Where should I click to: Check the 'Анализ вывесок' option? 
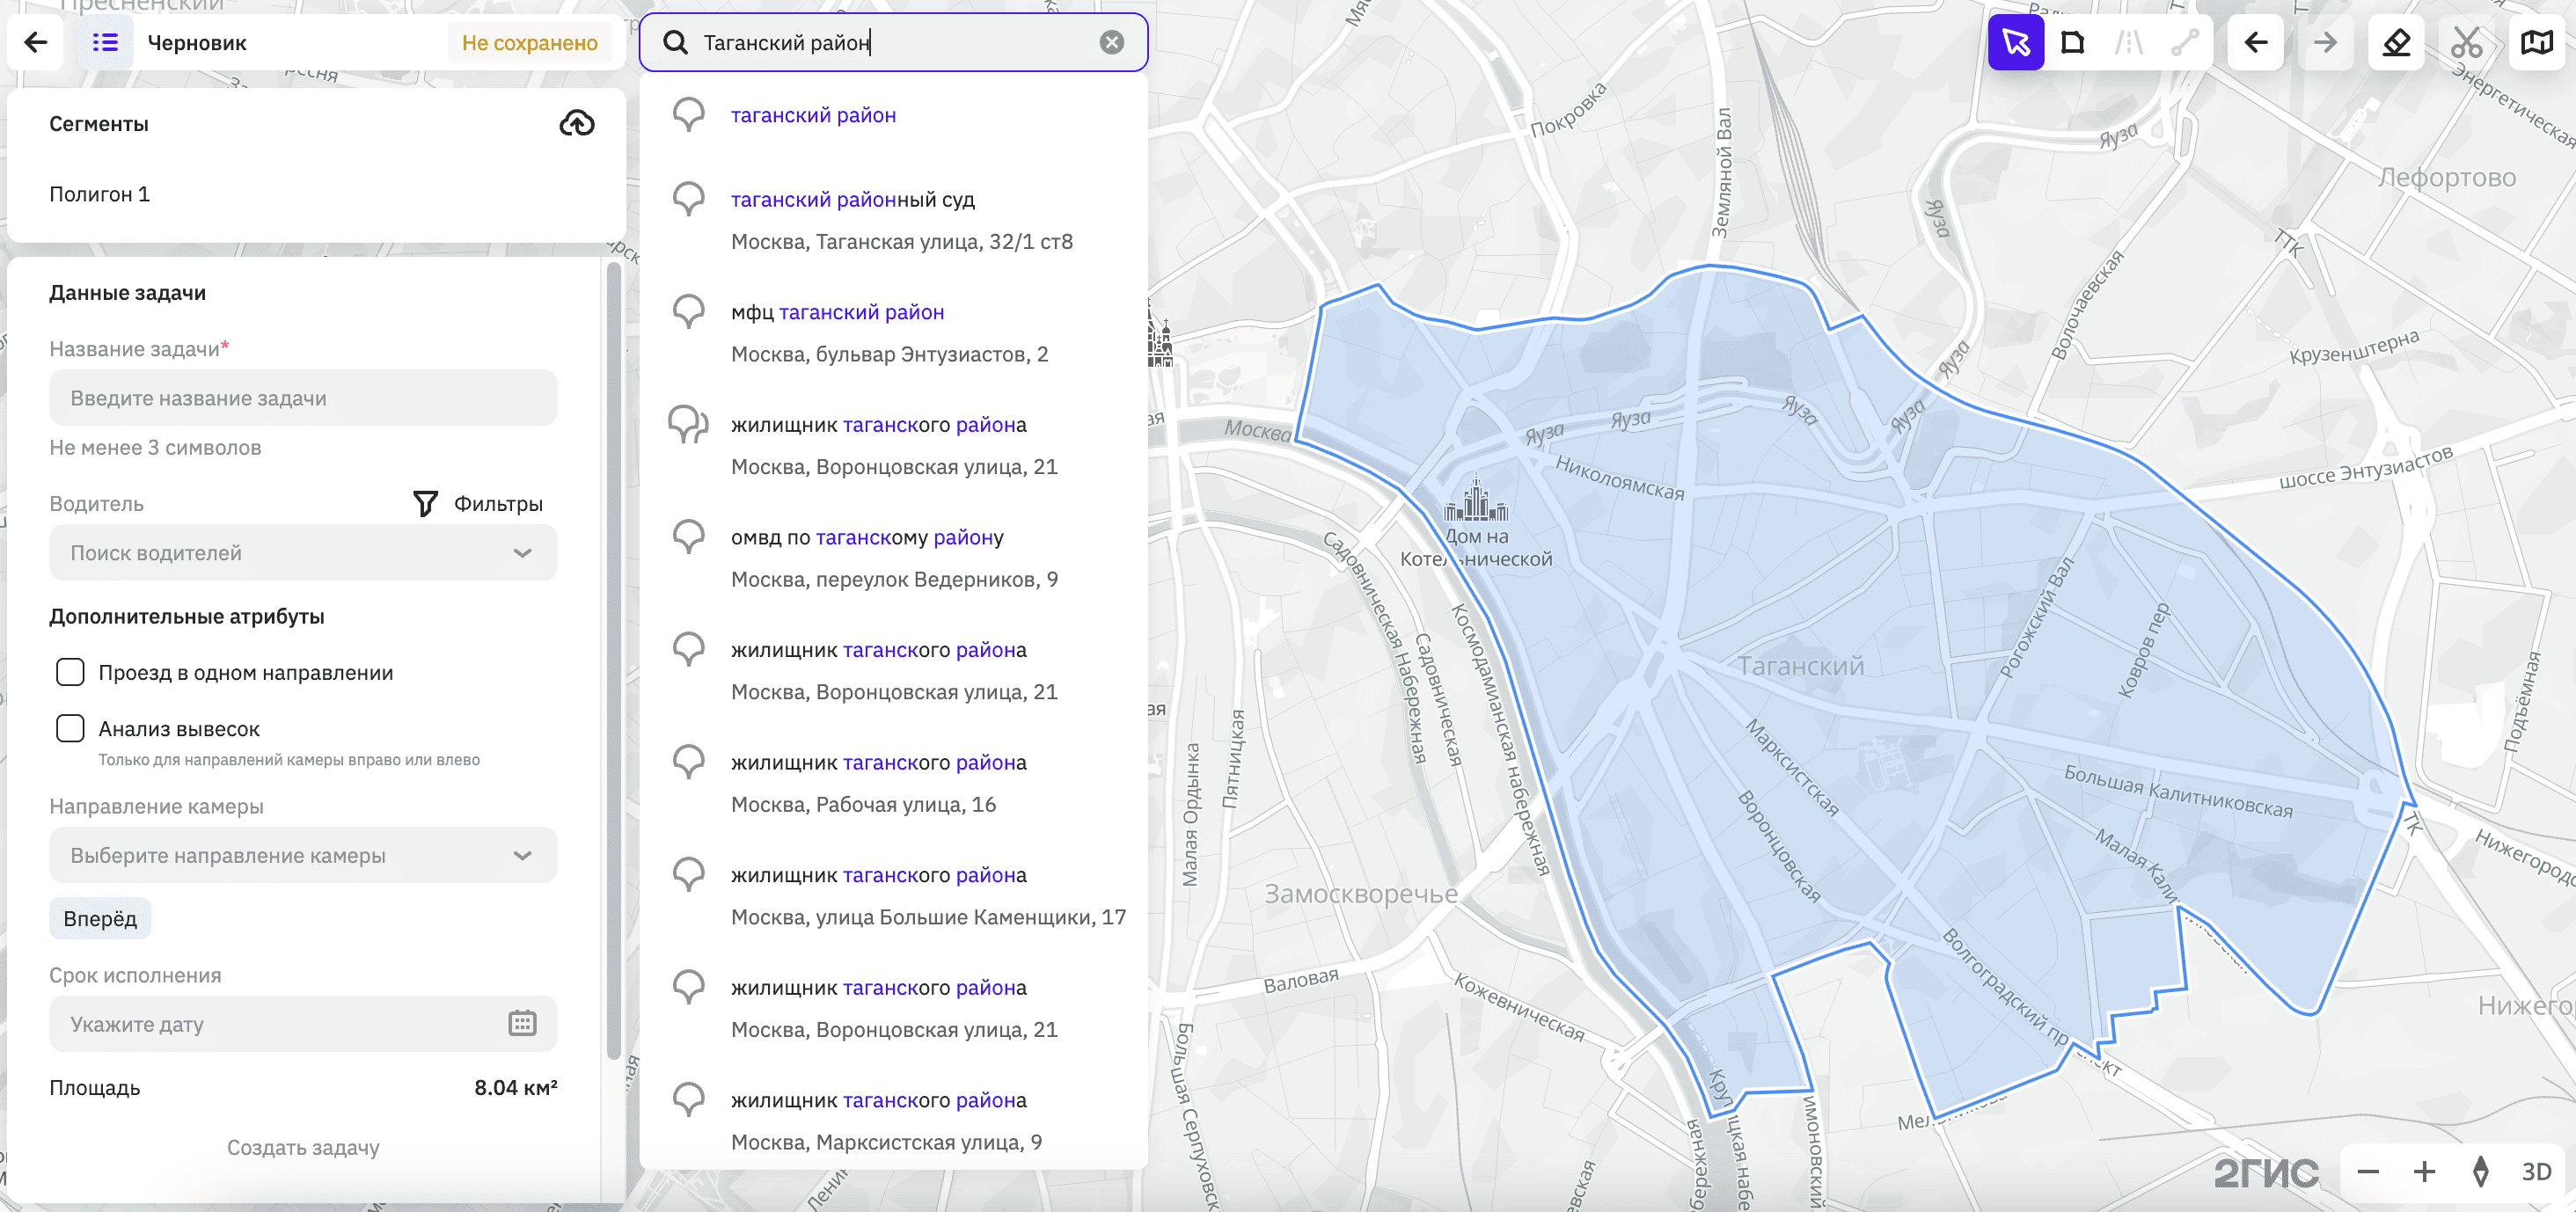tap(70, 728)
